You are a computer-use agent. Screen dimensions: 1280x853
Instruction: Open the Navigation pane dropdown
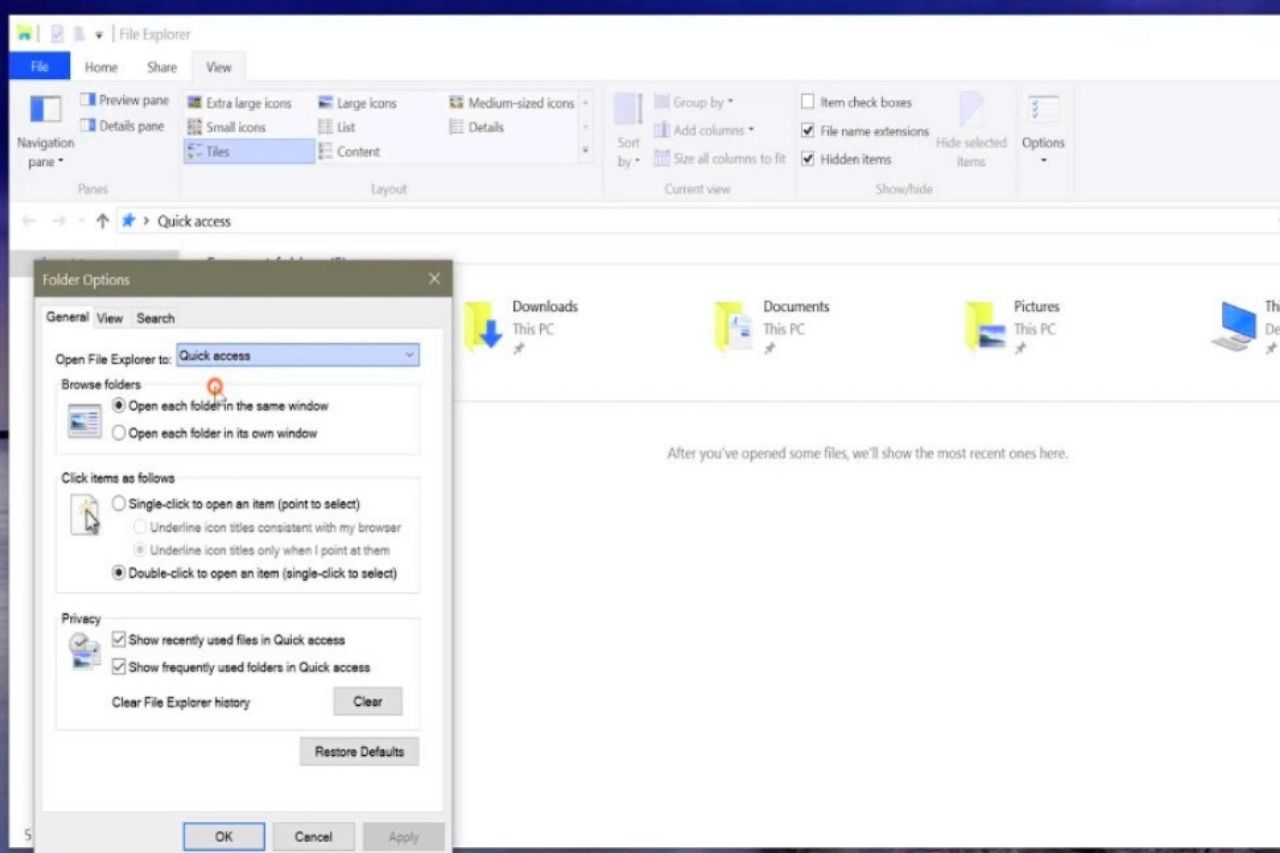(x=45, y=130)
